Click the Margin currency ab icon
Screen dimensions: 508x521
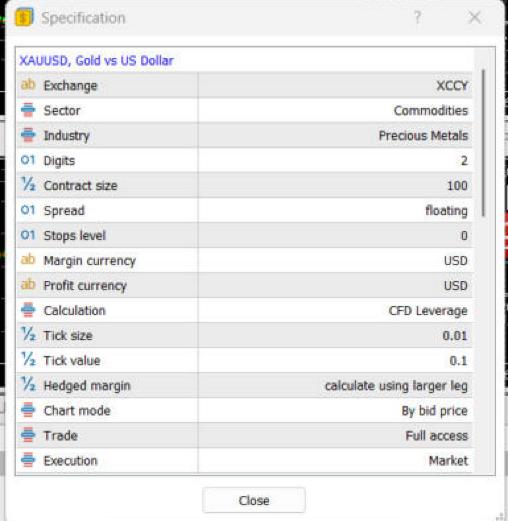coord(28,260)
